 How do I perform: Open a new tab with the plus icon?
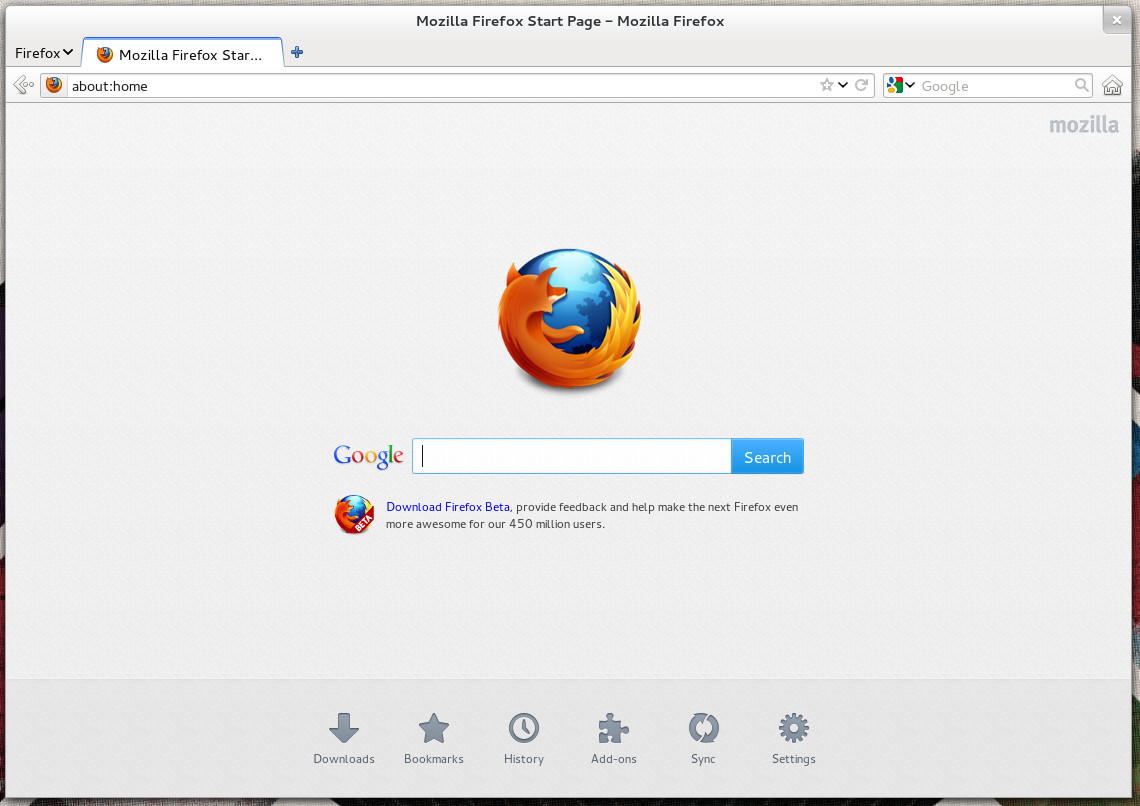[297, 52]
